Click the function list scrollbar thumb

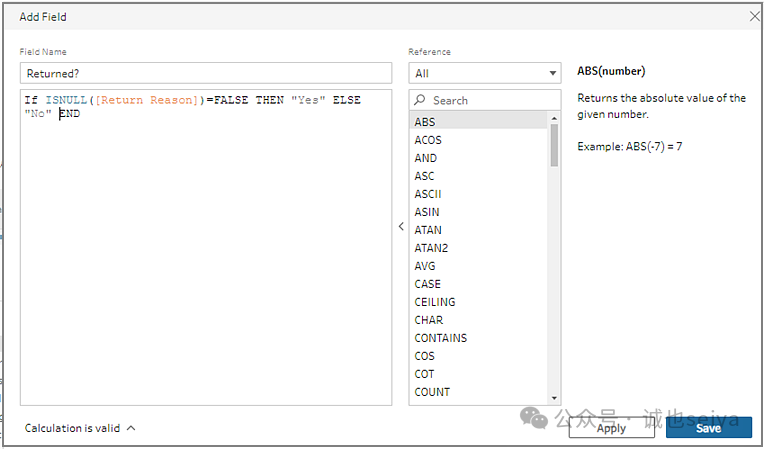[554, 145]
